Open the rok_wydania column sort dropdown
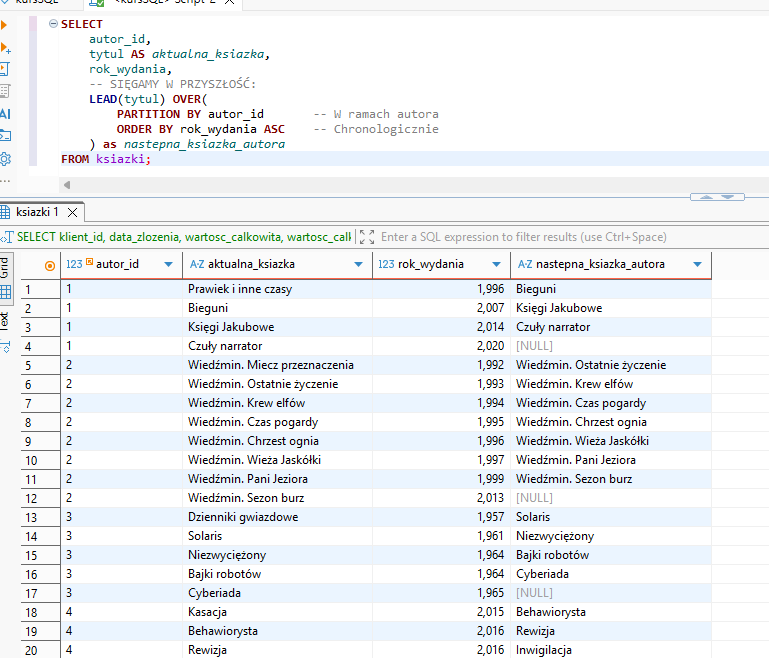 click(x=497, y=265)
